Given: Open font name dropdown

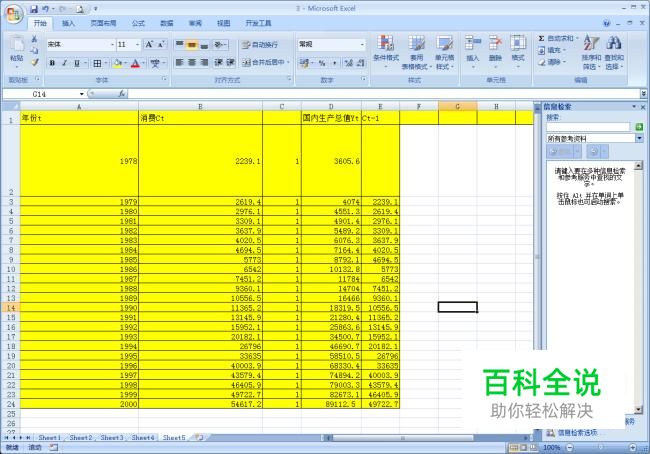Looking at the screenshot, I should [x=112, y=44].
